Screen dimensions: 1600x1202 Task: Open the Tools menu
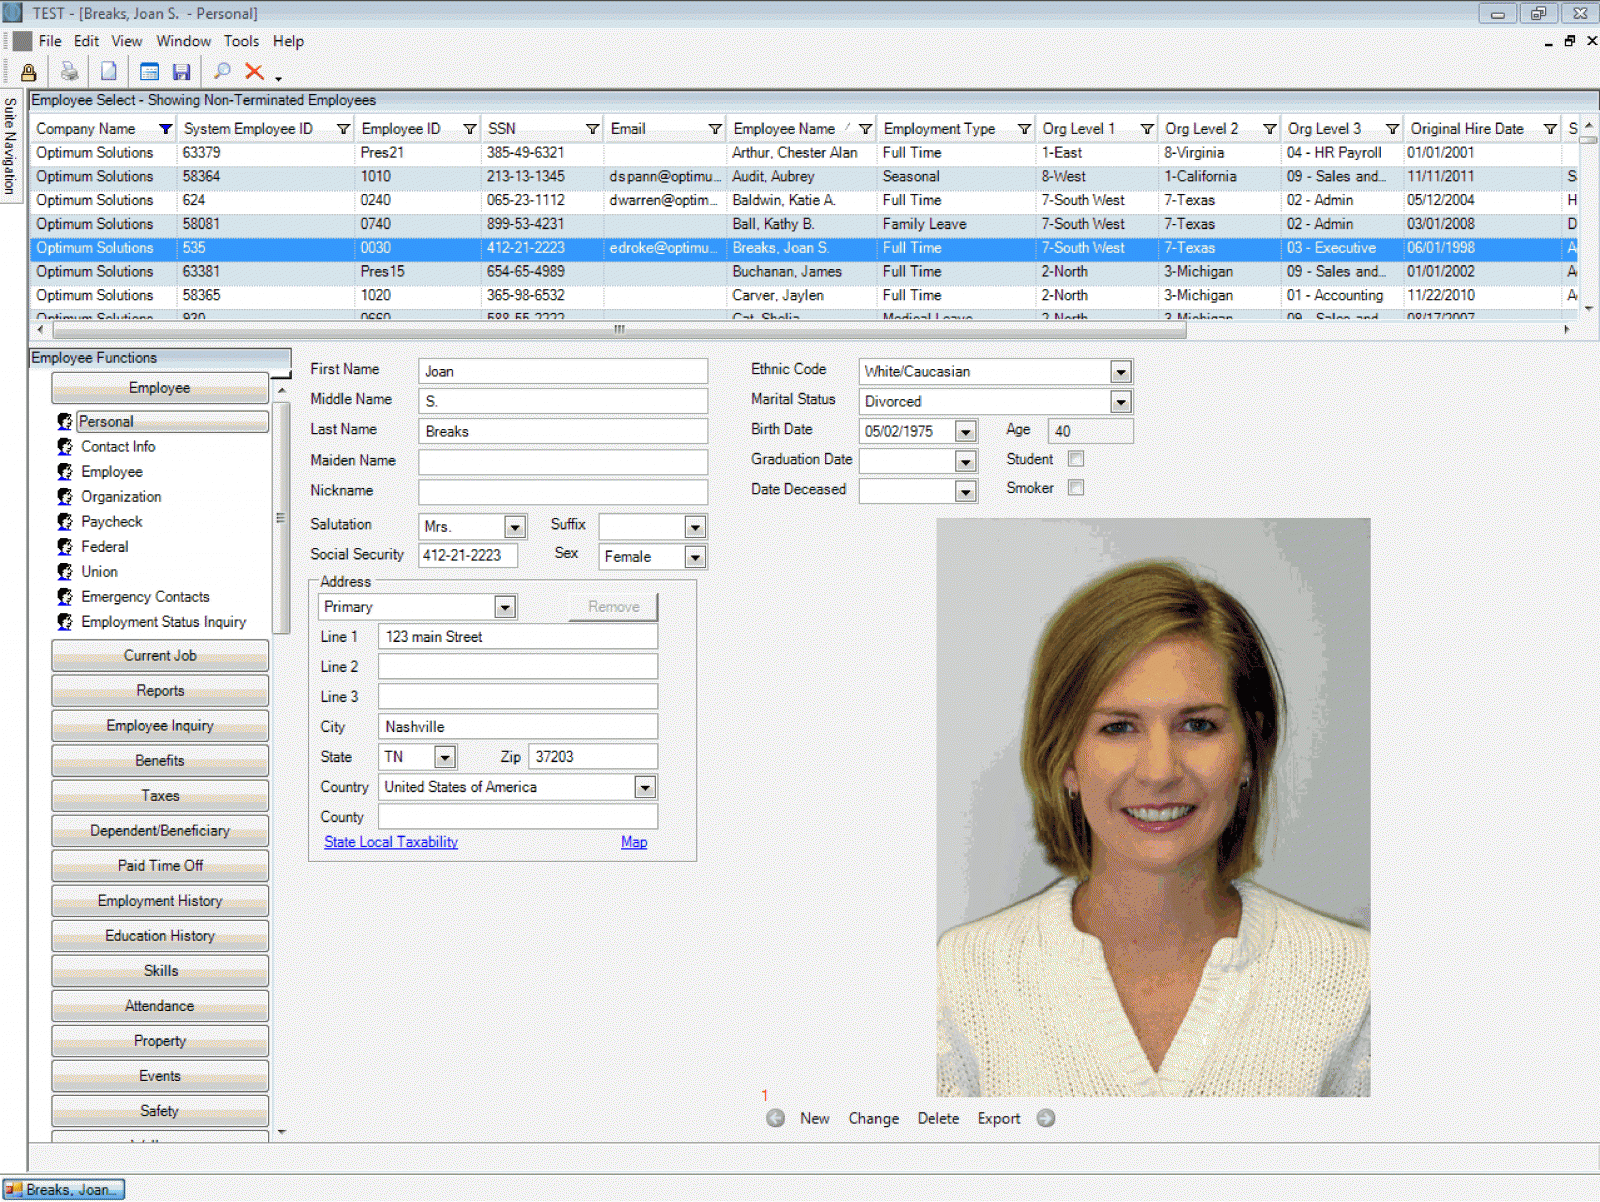pyautogui.click(x=241, y=41)
